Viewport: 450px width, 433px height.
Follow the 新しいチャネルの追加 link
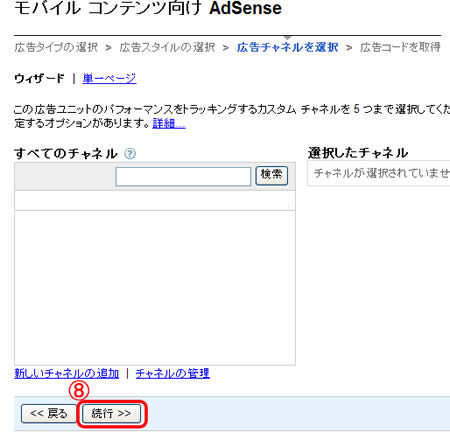67,373
